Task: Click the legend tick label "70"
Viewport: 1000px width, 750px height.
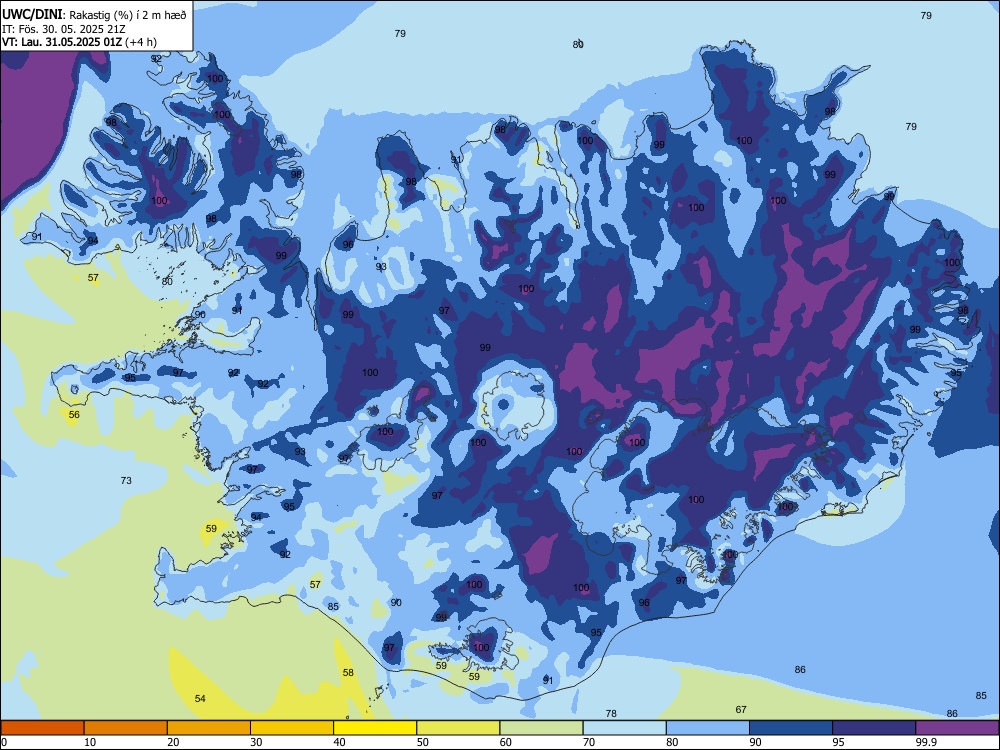Action: [x=589, y=742]
